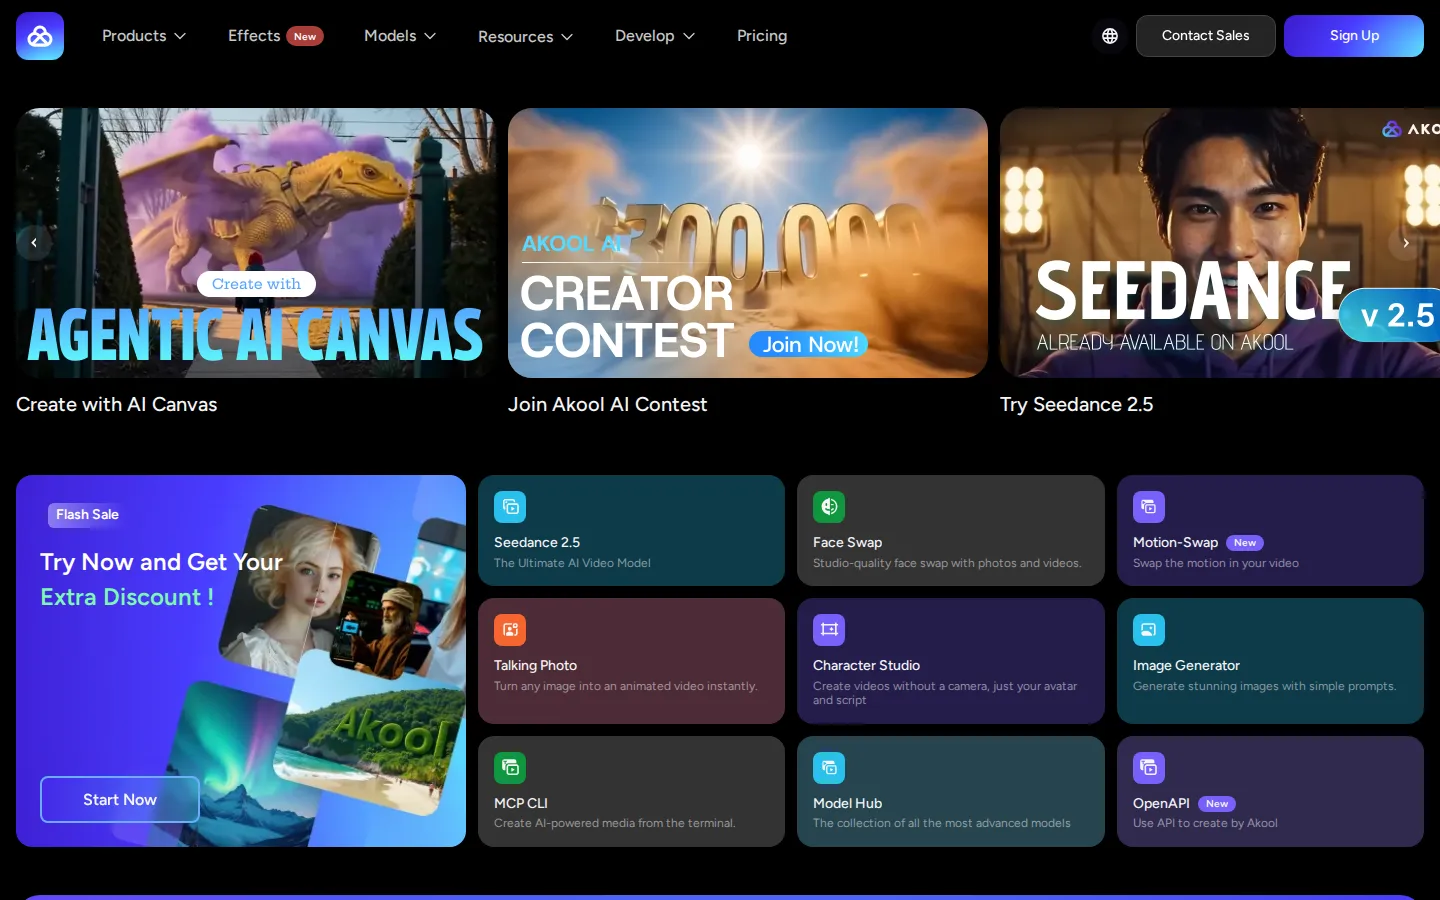This screenshot has width=1440, height=900.
Task: Expand the Resources dropdown menu
Action: tap(526, 37)
